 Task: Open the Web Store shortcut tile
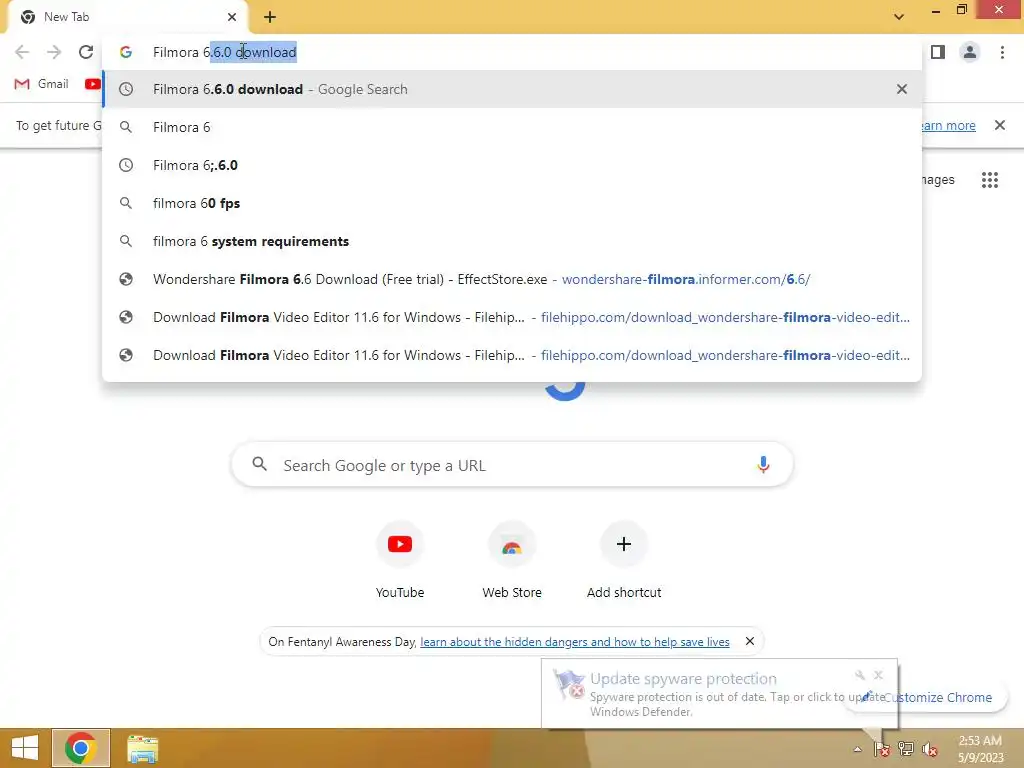tap(512, 560)
